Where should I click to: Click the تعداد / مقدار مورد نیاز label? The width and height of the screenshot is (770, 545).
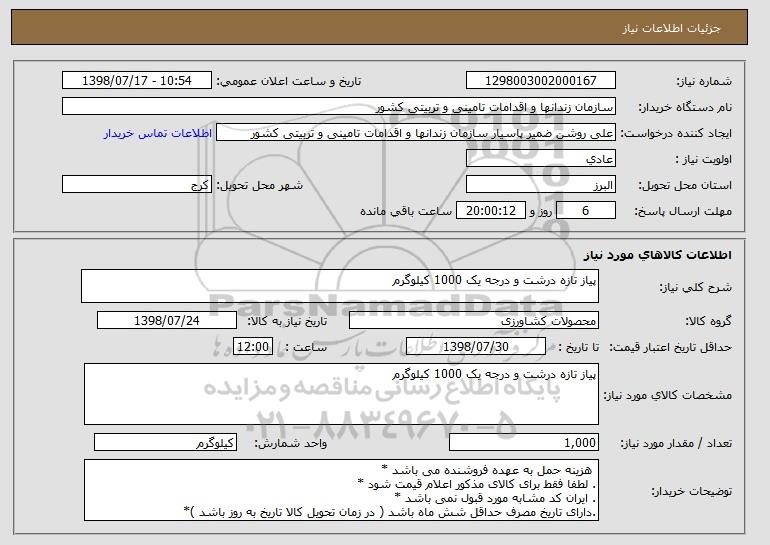pyautogui.click(x=676, y=443)
